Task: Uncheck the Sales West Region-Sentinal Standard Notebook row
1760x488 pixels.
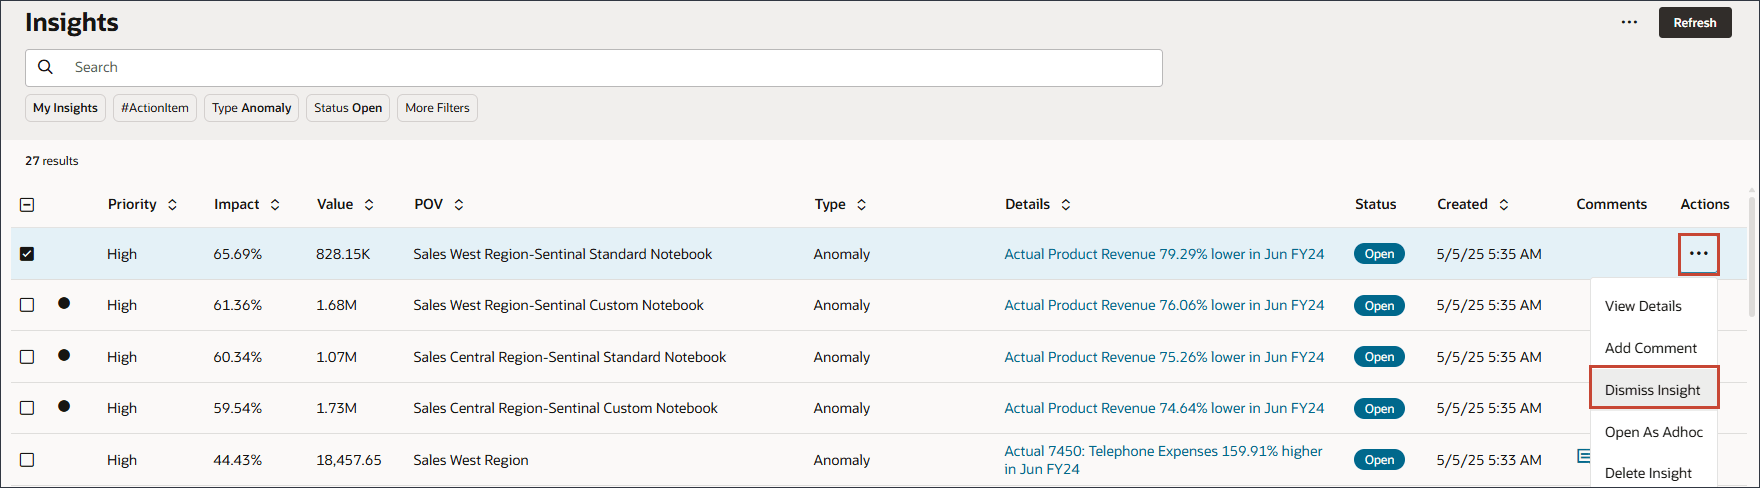Action: coord(27,254)
